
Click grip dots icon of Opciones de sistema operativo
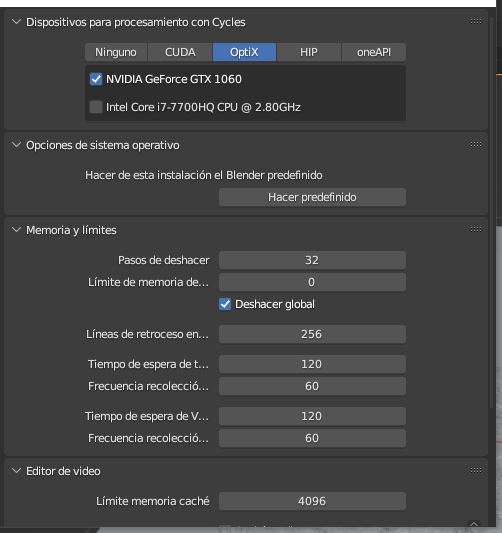pos(476,145)
